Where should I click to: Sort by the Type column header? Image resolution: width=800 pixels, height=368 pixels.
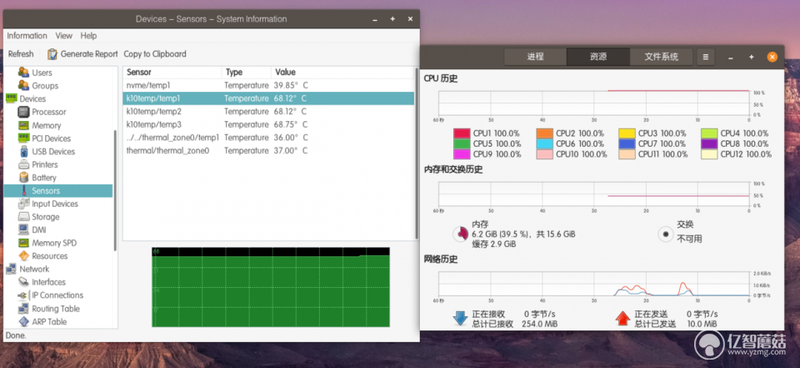[x=246, y=72]
